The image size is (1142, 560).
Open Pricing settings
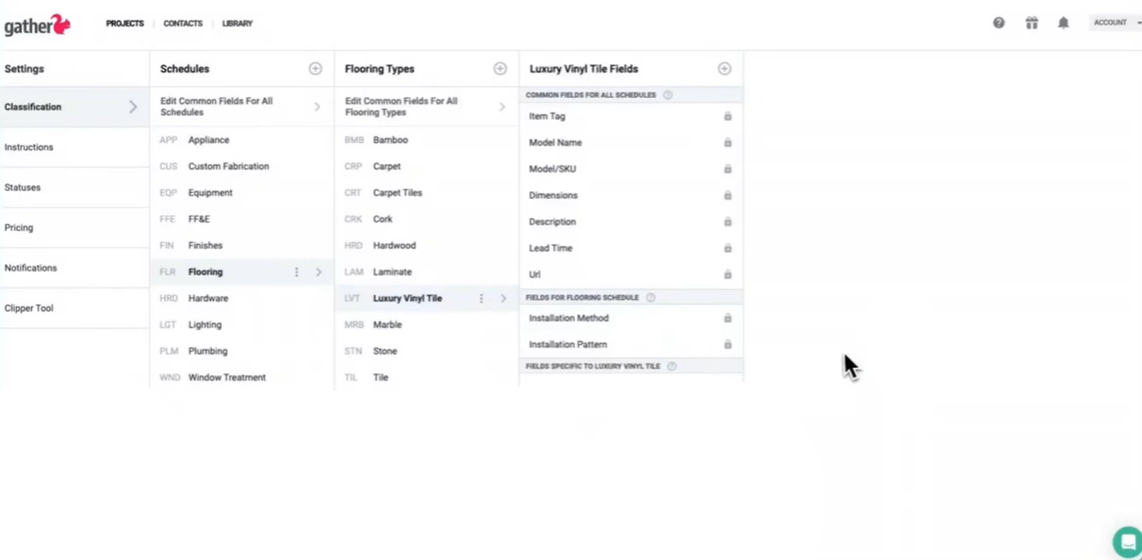pyautogui.click(x=74, y=227)
